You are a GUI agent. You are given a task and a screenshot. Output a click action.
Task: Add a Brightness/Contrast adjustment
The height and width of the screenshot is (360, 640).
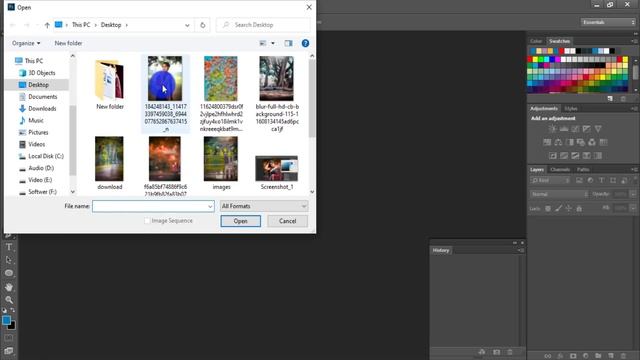tap(552, 129)
